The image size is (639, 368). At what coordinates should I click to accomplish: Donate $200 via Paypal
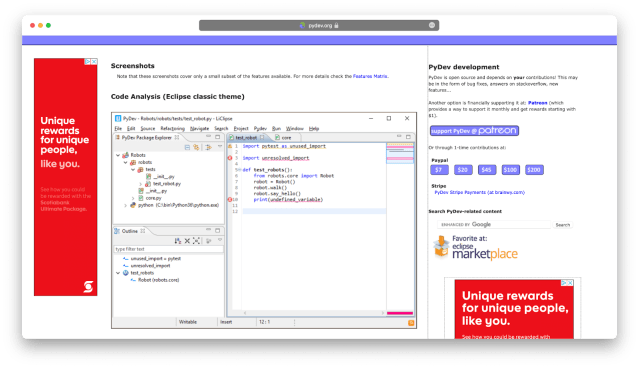point(534,170)
